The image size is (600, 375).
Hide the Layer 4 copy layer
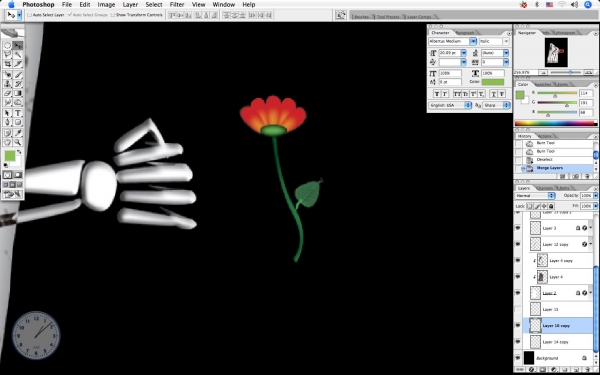click(518, 261)
